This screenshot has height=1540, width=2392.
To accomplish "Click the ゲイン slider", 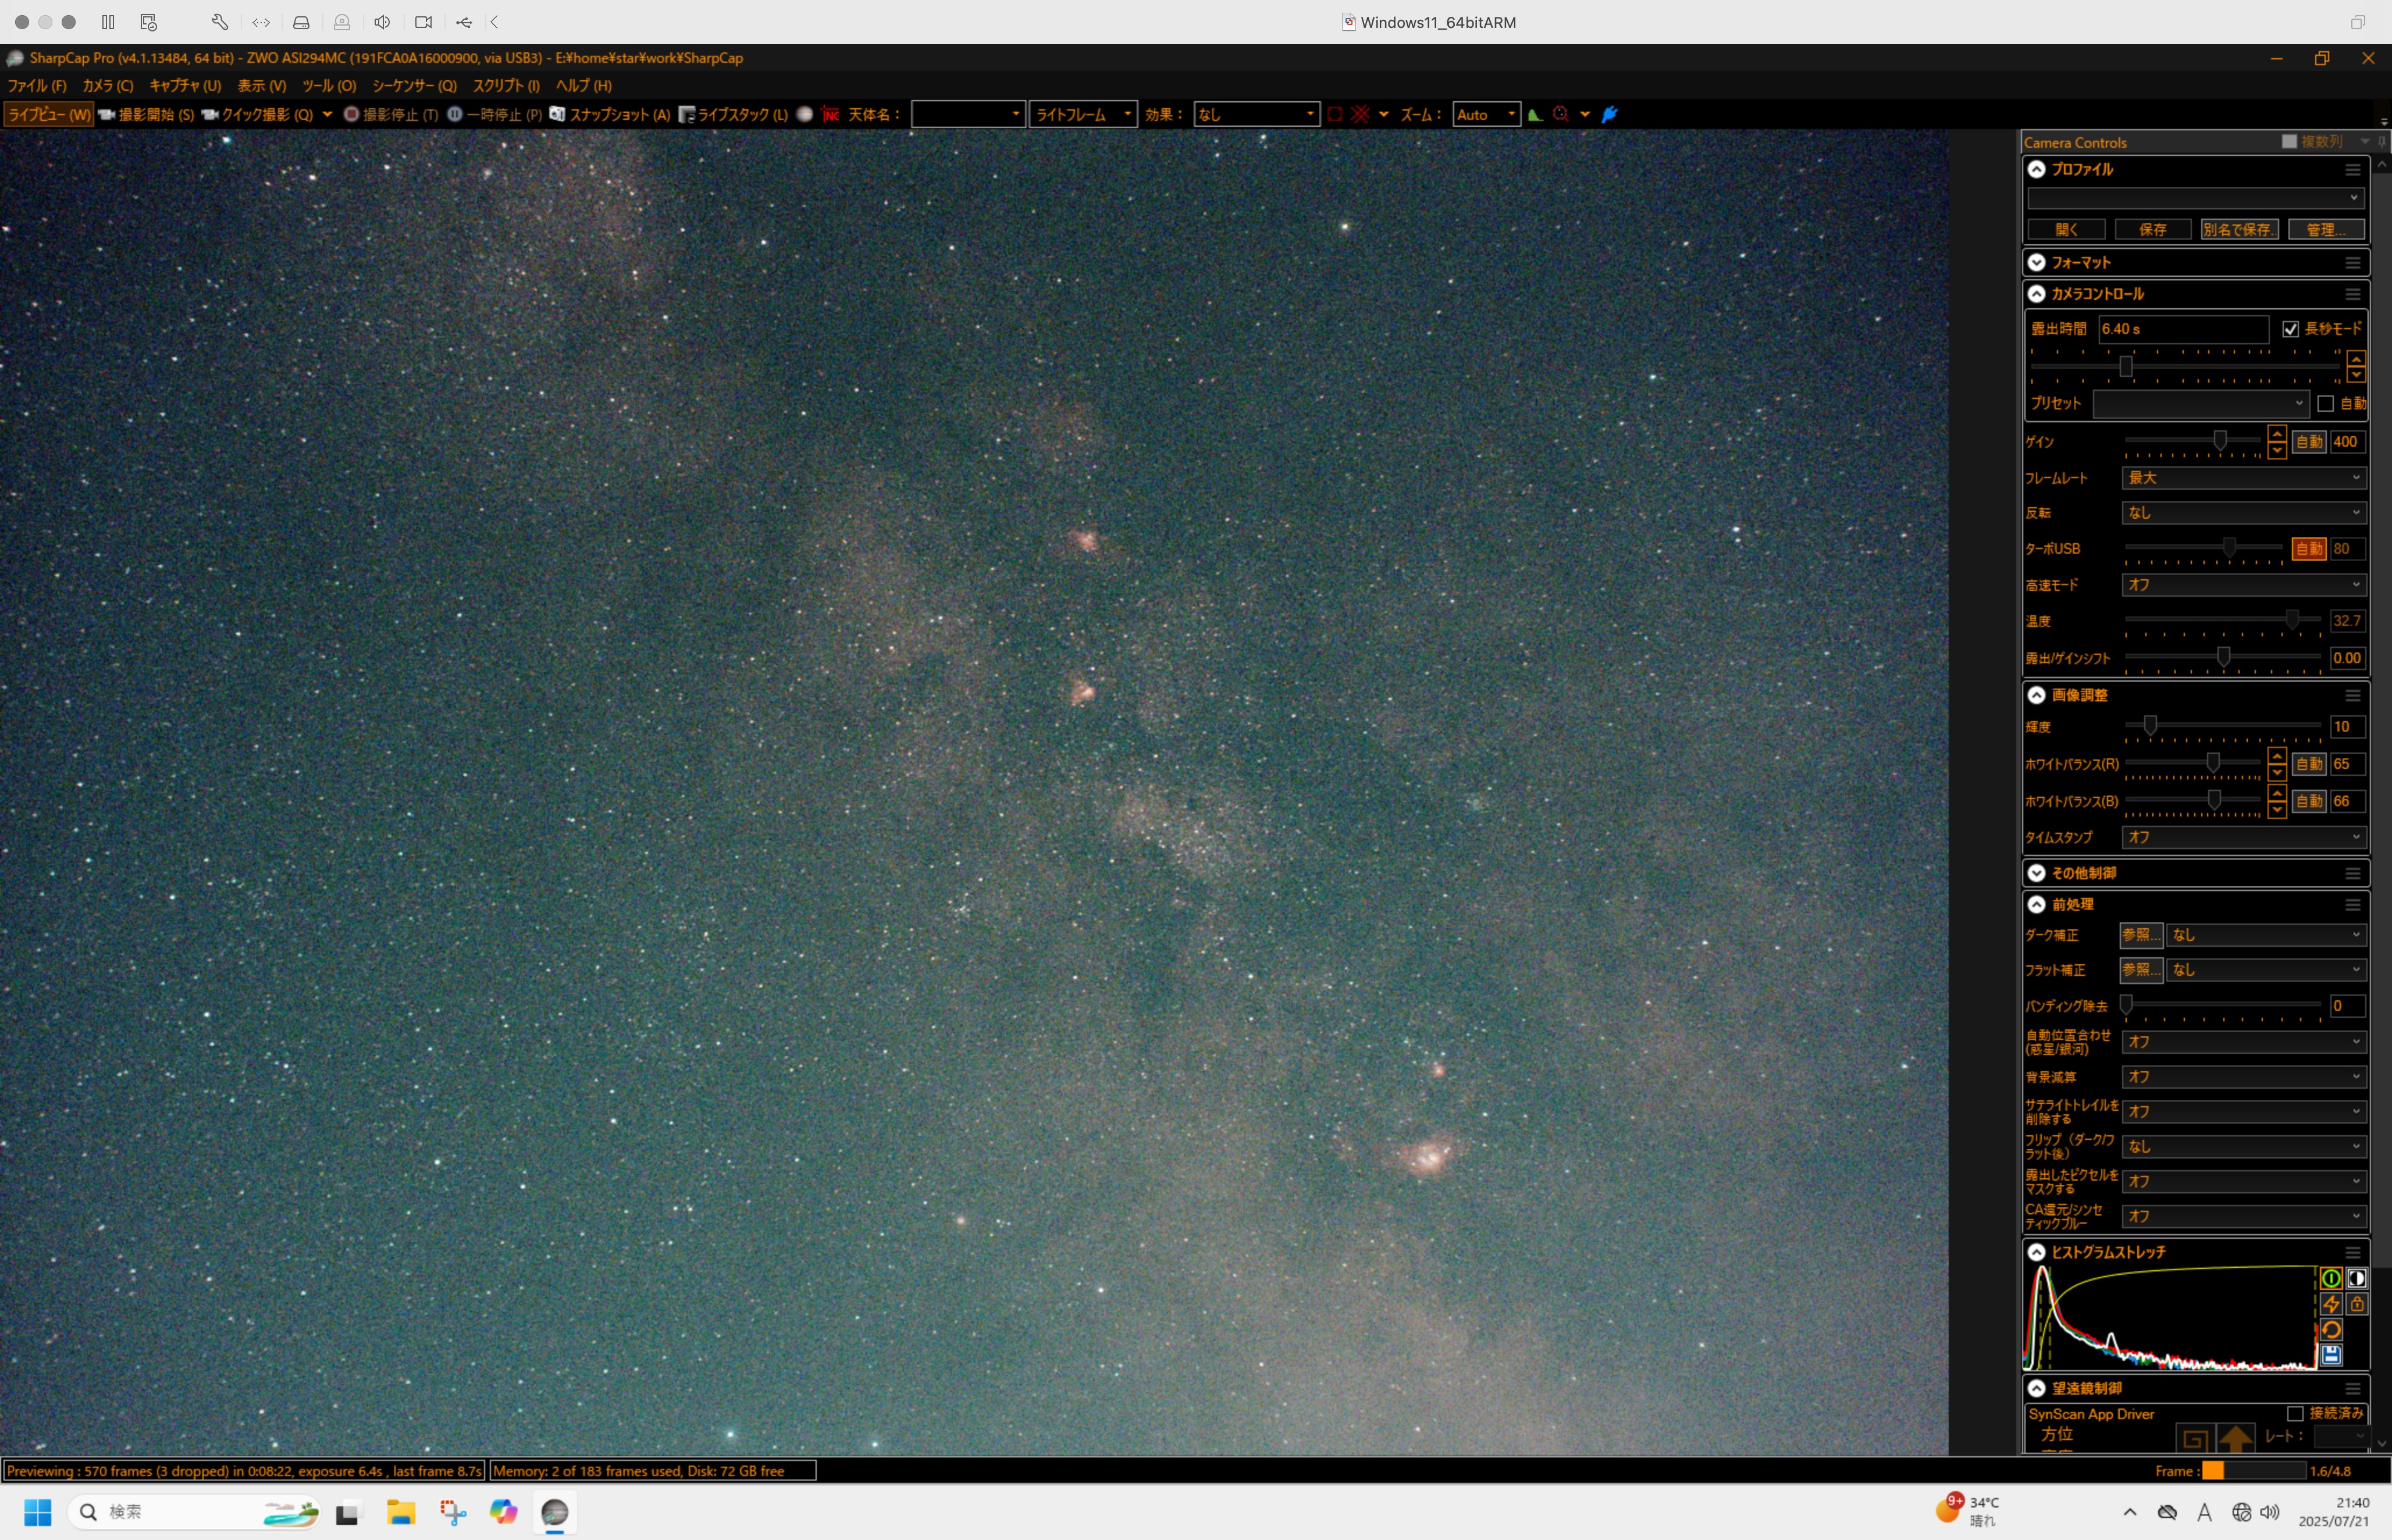I will [x=2219, y=441].
